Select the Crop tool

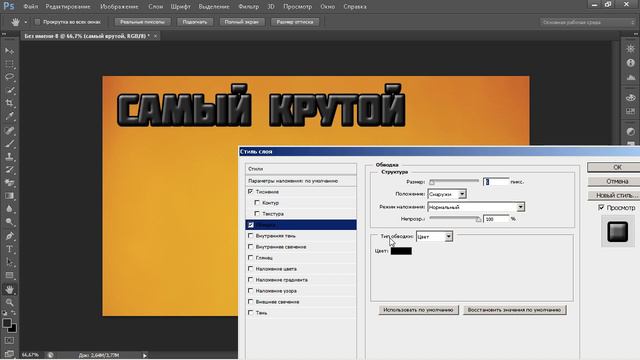point(9,103)
